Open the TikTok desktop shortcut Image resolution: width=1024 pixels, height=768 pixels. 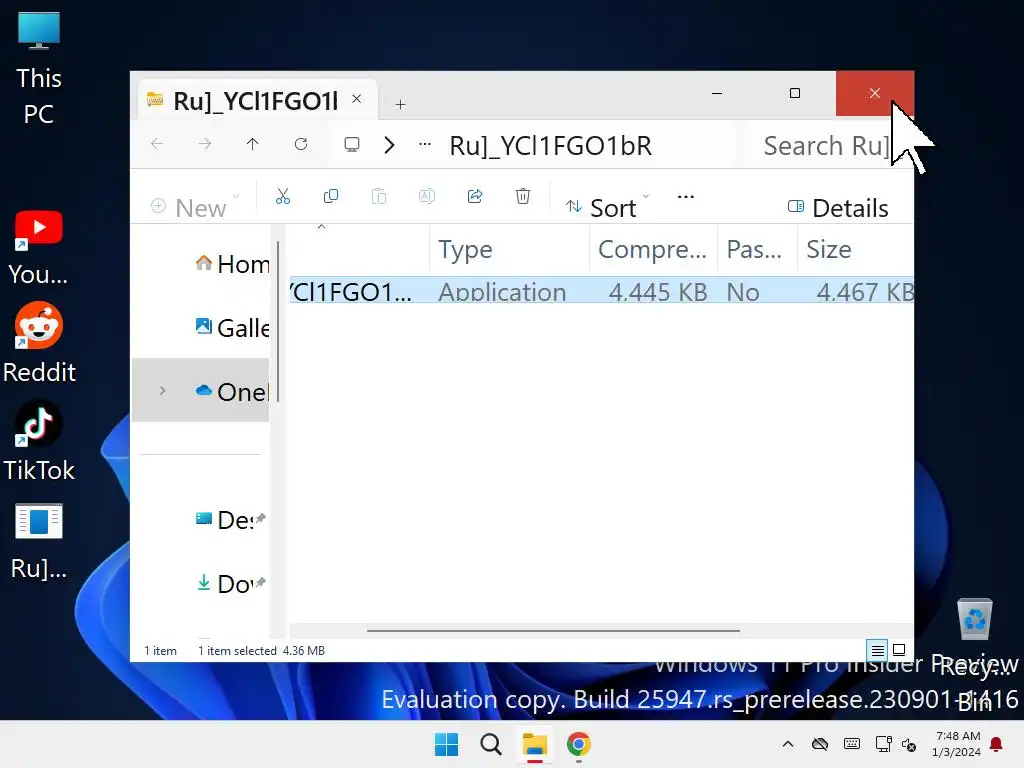(x=39, y=442)
